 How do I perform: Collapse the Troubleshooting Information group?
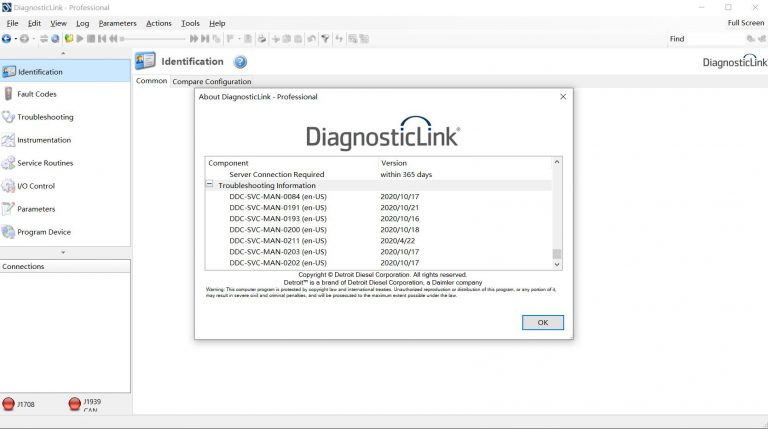209,185
